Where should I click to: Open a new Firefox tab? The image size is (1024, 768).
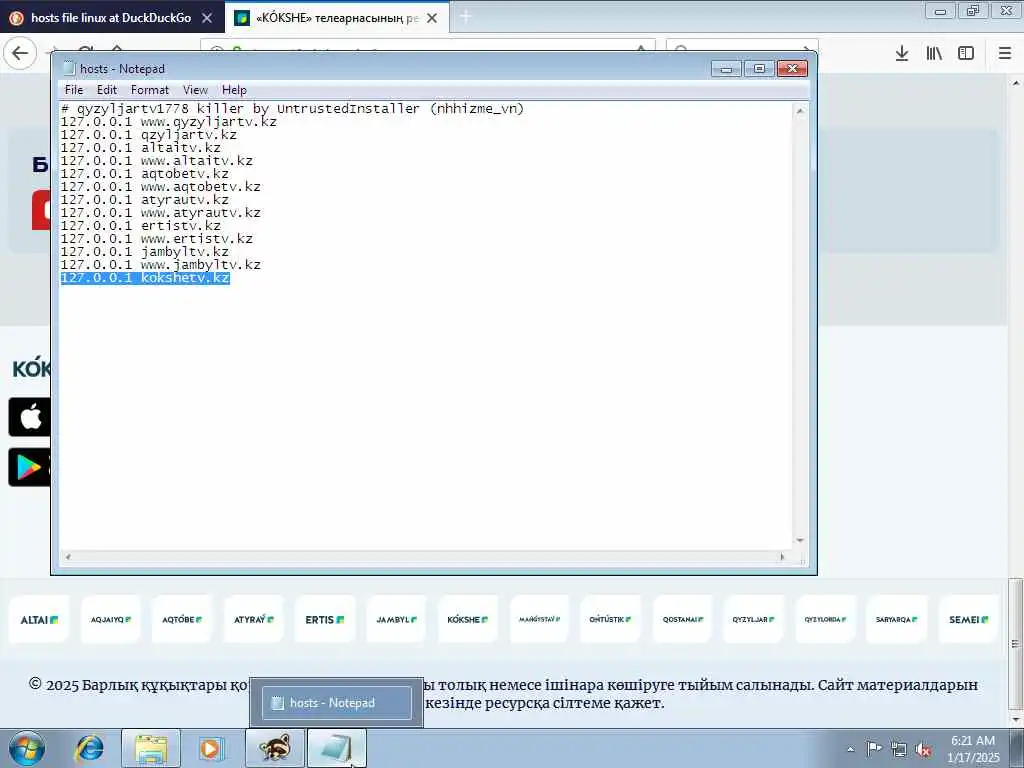(466, 17)
